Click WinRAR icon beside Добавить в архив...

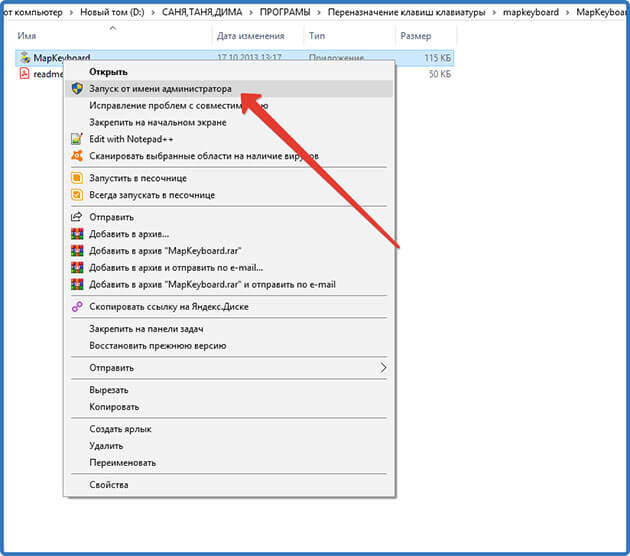click(77, 234)
